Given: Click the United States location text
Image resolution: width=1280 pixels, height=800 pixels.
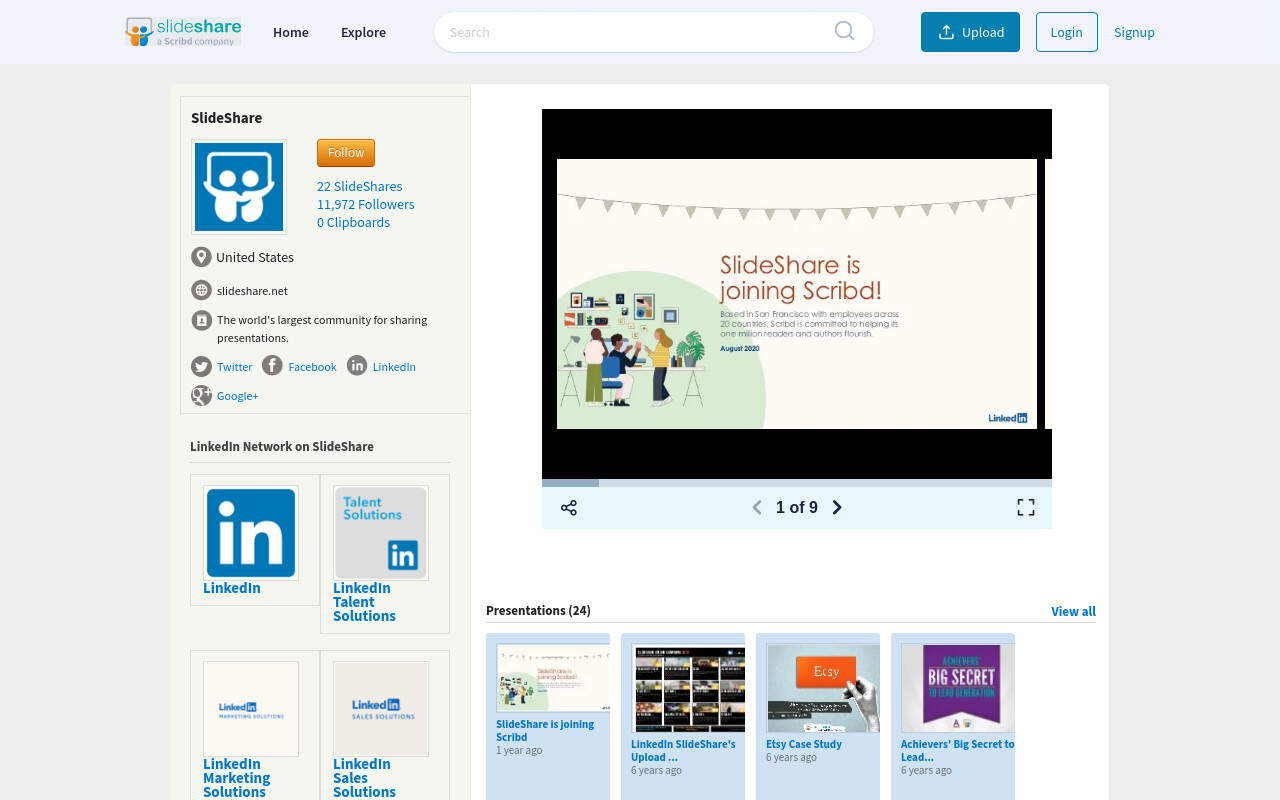Looking at the screenshot, I should pyautogui.click(x=255, y=257).
